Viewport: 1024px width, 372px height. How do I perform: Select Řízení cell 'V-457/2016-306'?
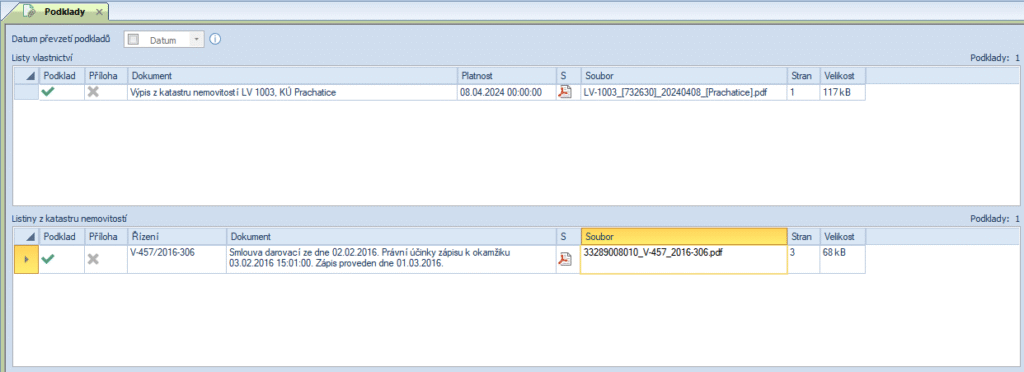click(x=177, y=259)
